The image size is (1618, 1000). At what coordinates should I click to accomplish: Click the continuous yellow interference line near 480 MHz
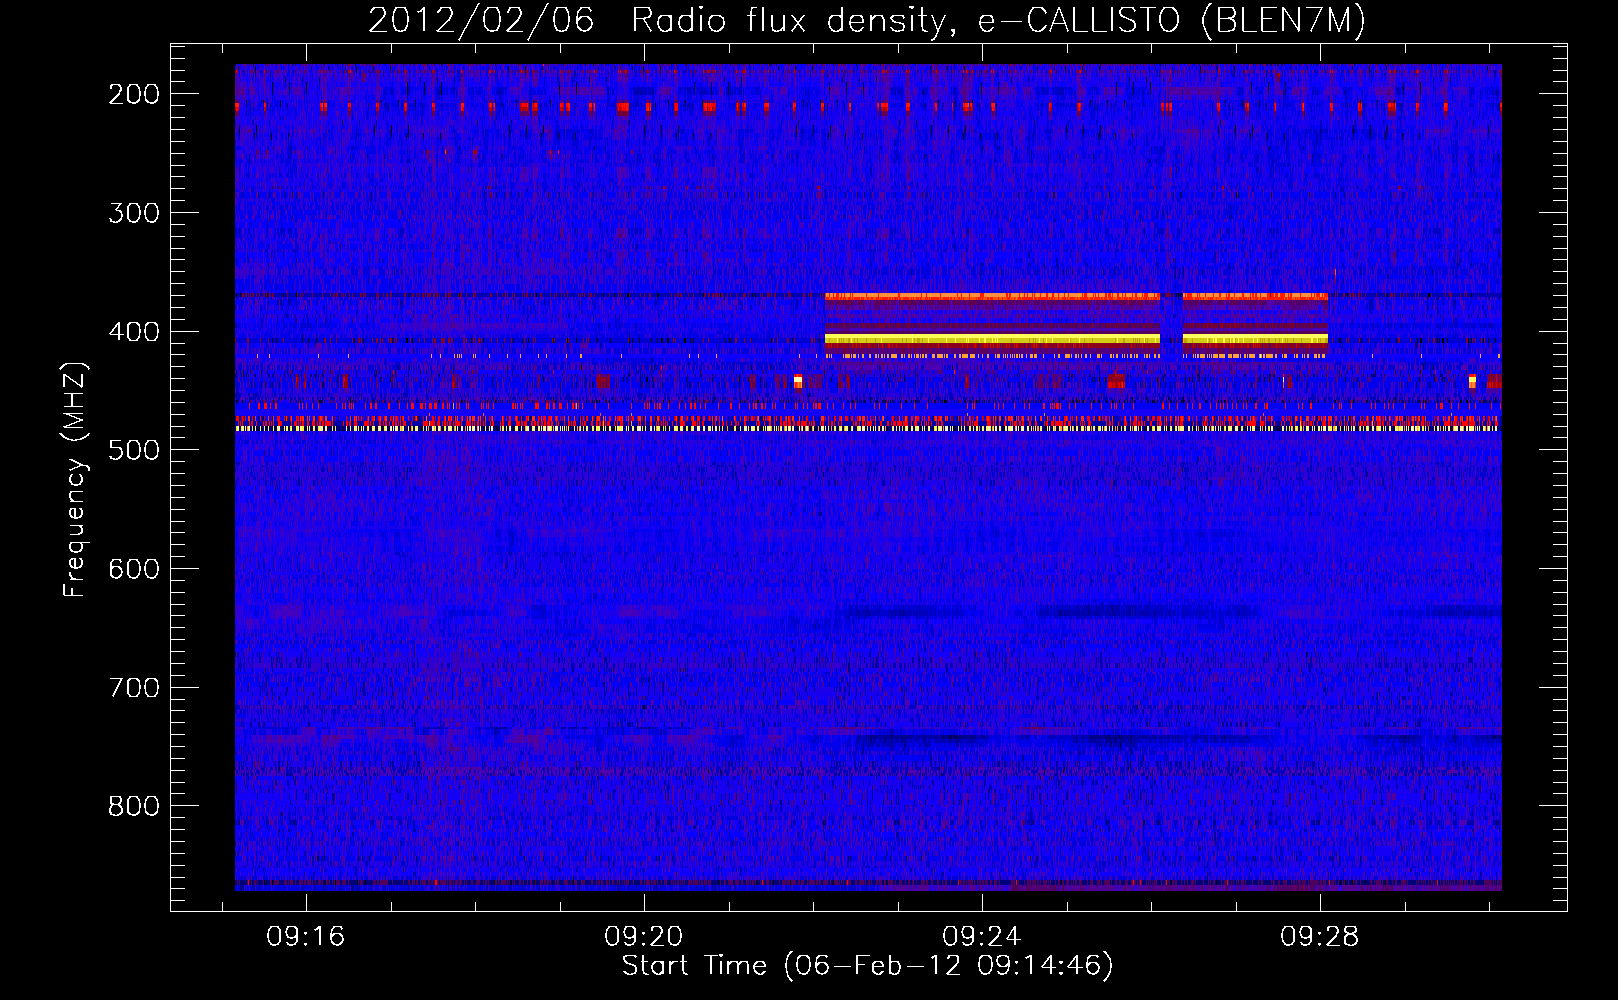(867, 428)
